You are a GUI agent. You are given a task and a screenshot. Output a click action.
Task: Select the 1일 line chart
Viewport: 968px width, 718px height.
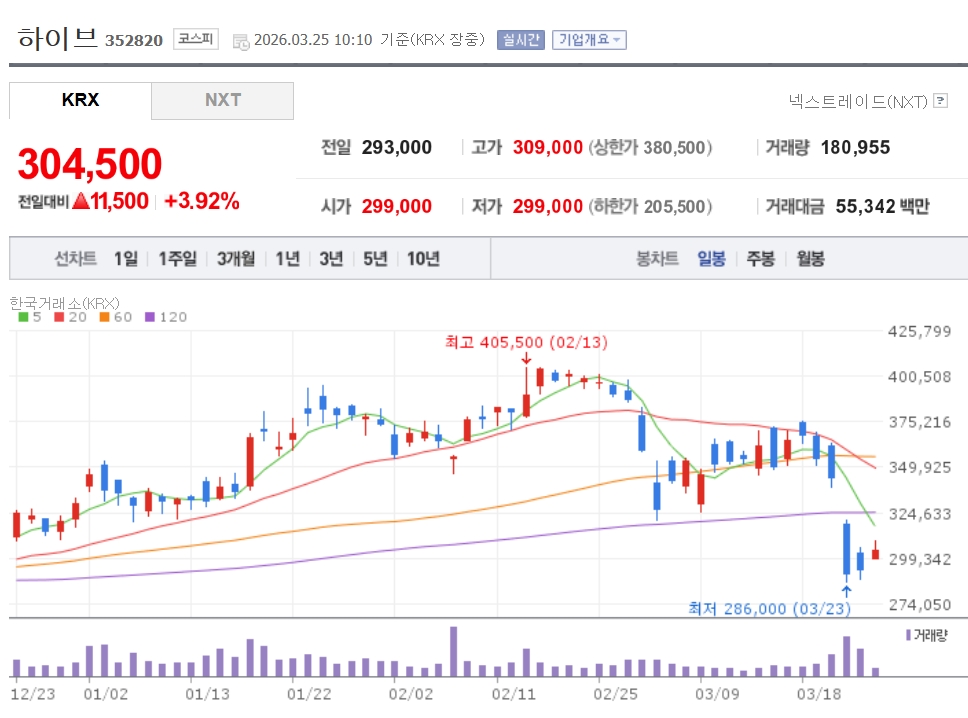[x=126, y=258]
